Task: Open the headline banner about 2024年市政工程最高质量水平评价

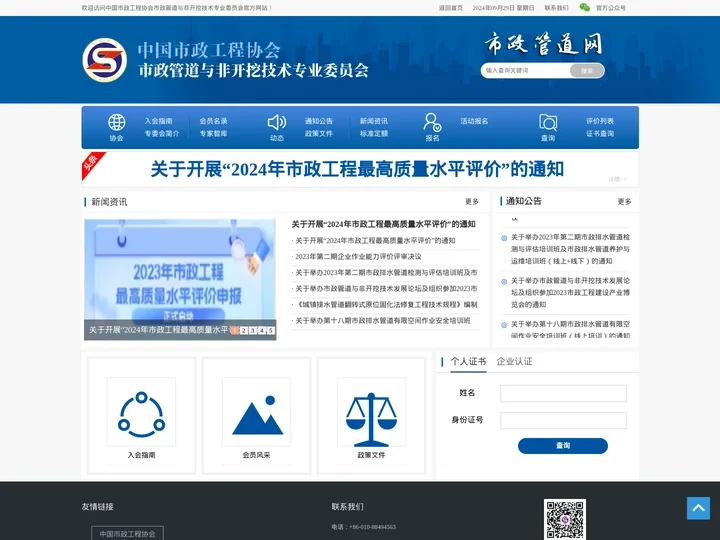Action: click(357, 169)
